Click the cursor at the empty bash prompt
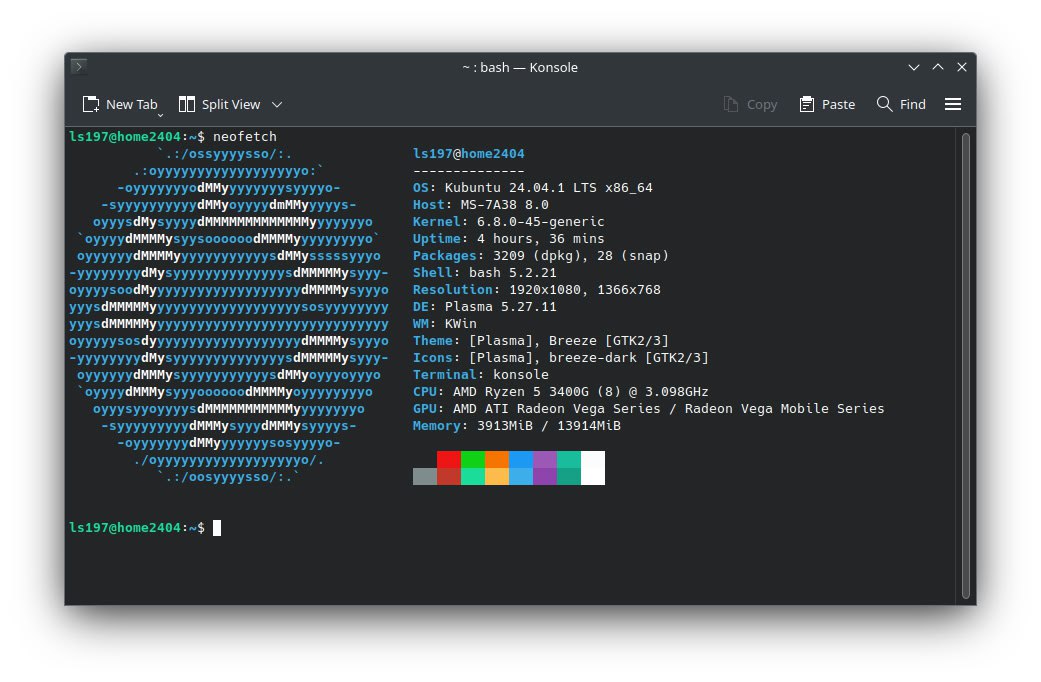1041x682 pixels. pos(217,527)
